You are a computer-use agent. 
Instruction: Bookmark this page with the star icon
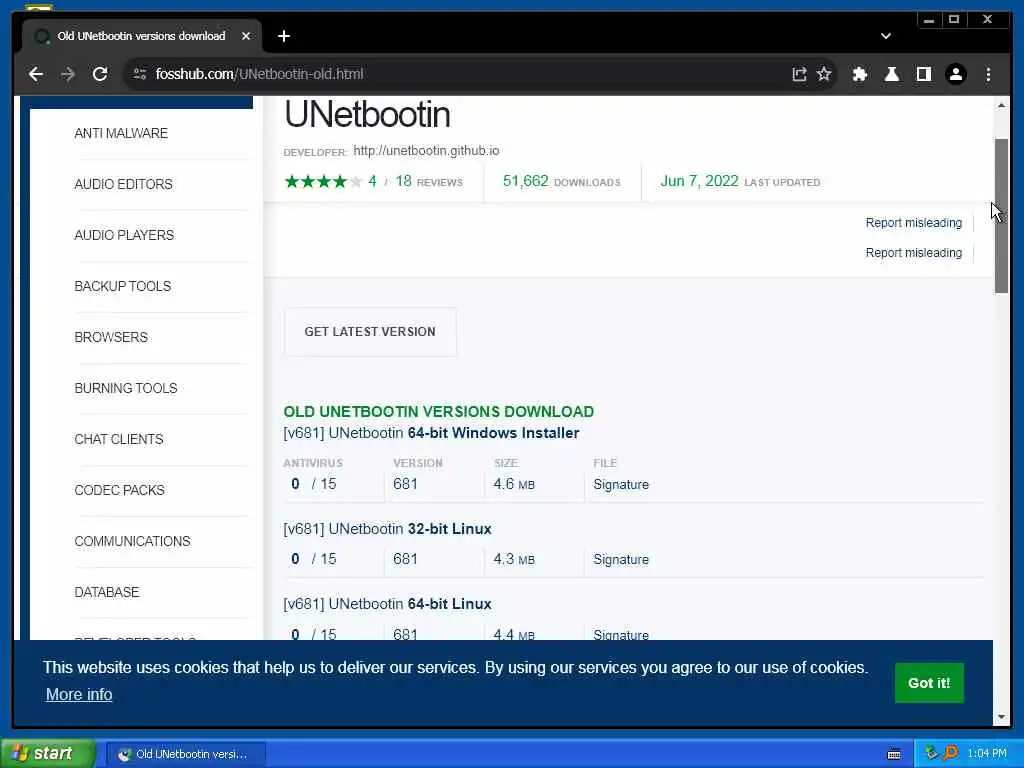point(824,74)
